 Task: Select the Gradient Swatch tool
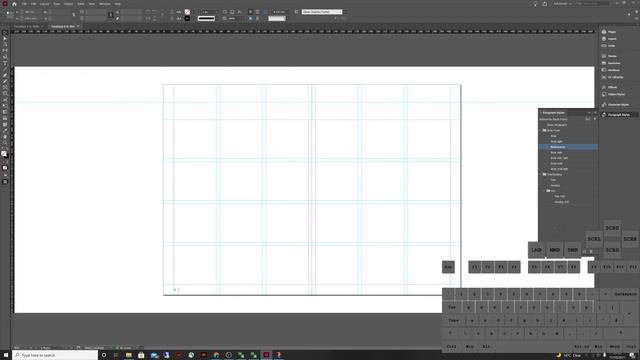[5, 112]
